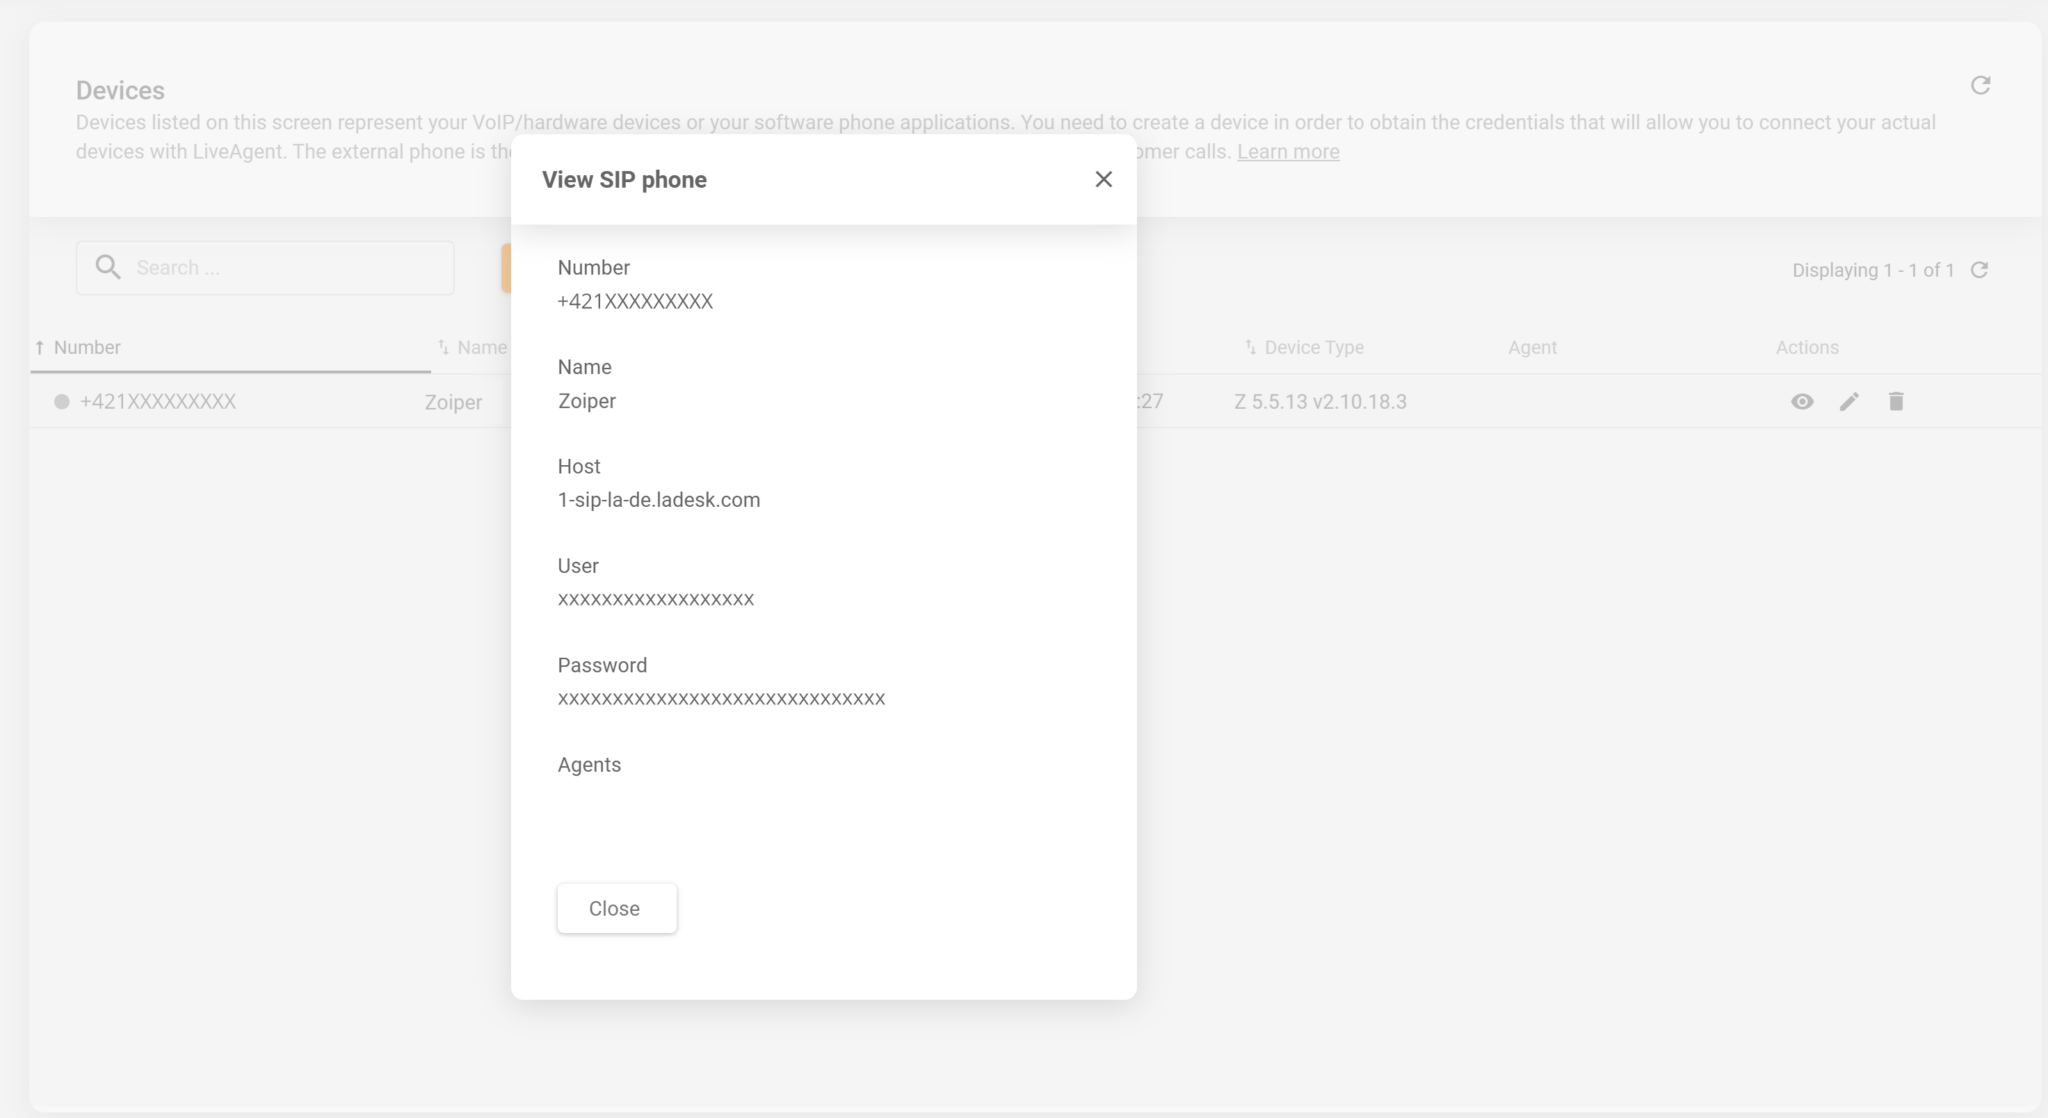Edit the Zoiper device with pencil icon

coord(1849,402)
